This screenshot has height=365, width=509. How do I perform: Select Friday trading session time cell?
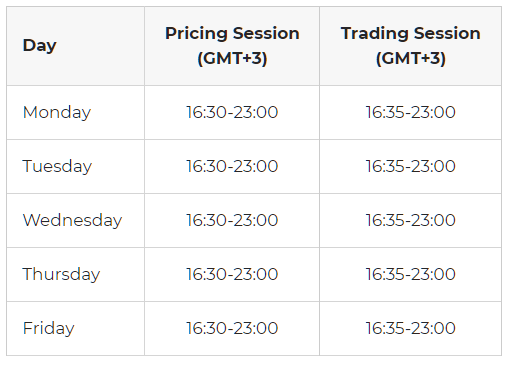click(410, 328)
